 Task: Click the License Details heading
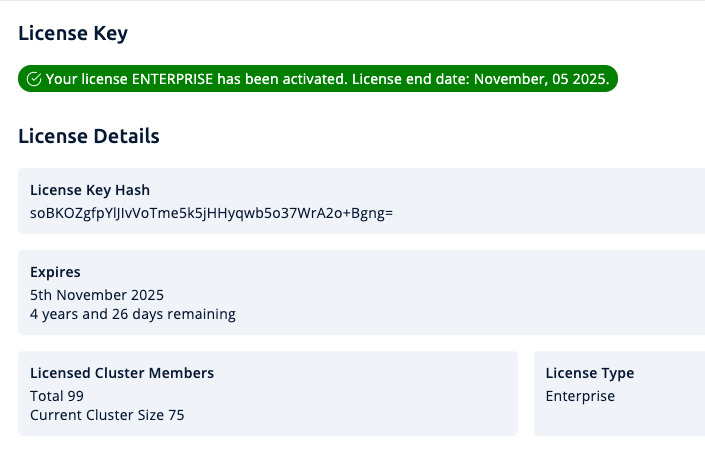click(89, 136)
